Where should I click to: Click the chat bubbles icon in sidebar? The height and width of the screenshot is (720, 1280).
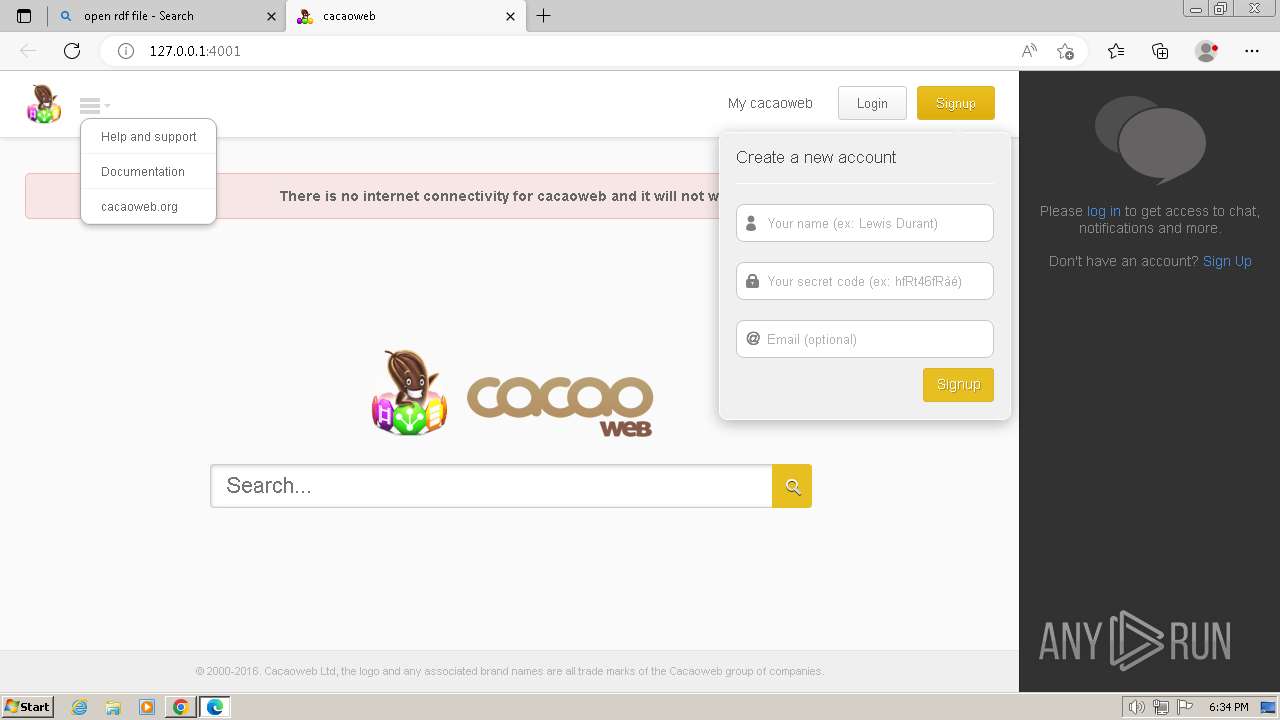[1150, 138]
